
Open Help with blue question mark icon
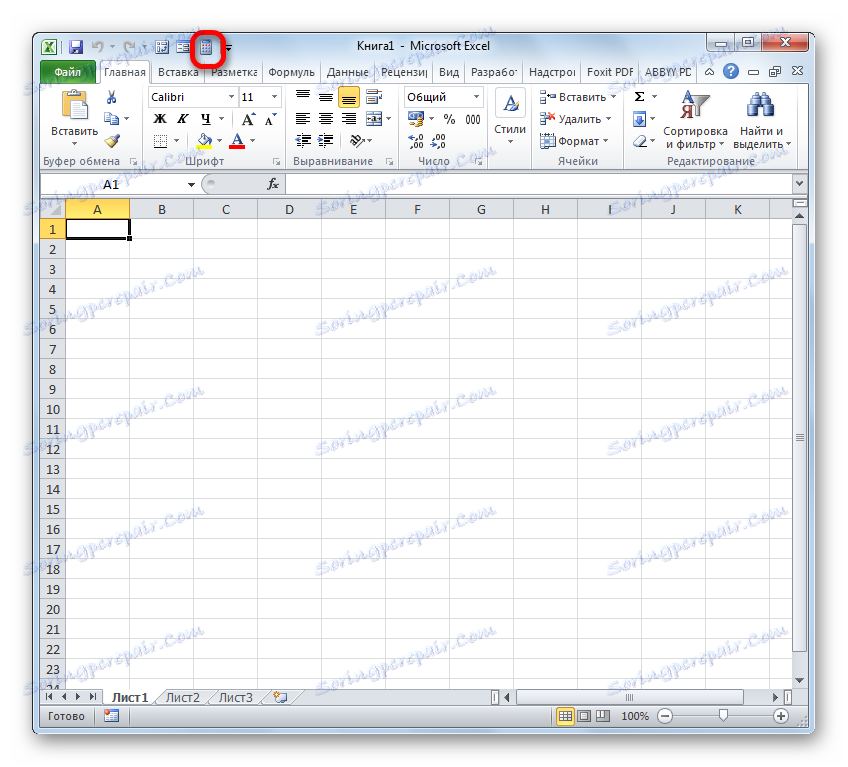coord(731,71)
